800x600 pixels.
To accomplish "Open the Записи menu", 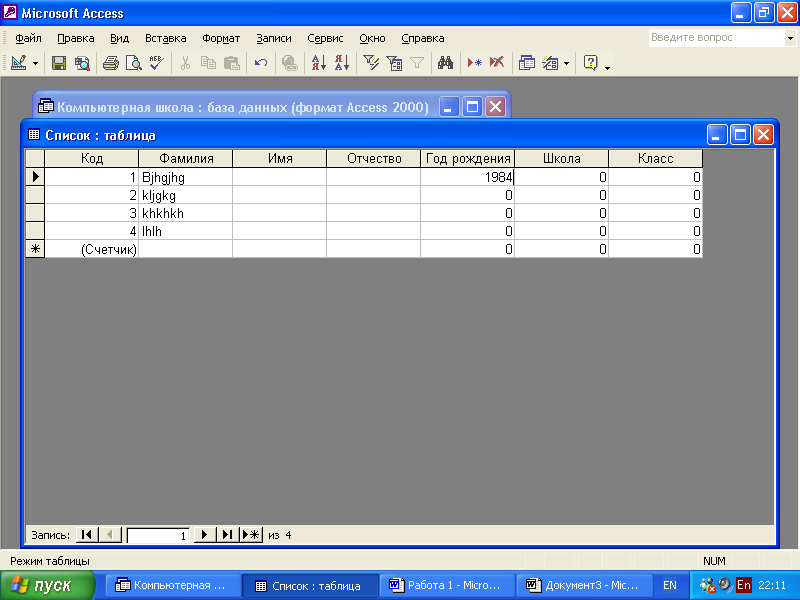I will 273,38.
